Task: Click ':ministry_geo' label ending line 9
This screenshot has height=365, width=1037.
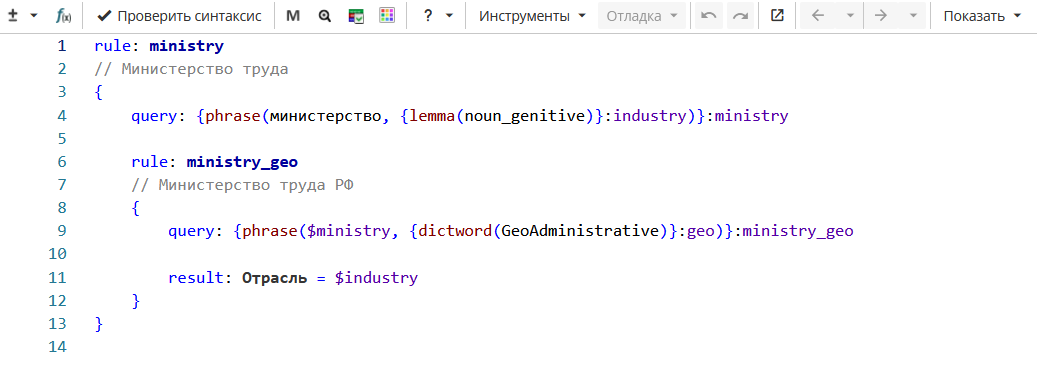Action: 794,231
